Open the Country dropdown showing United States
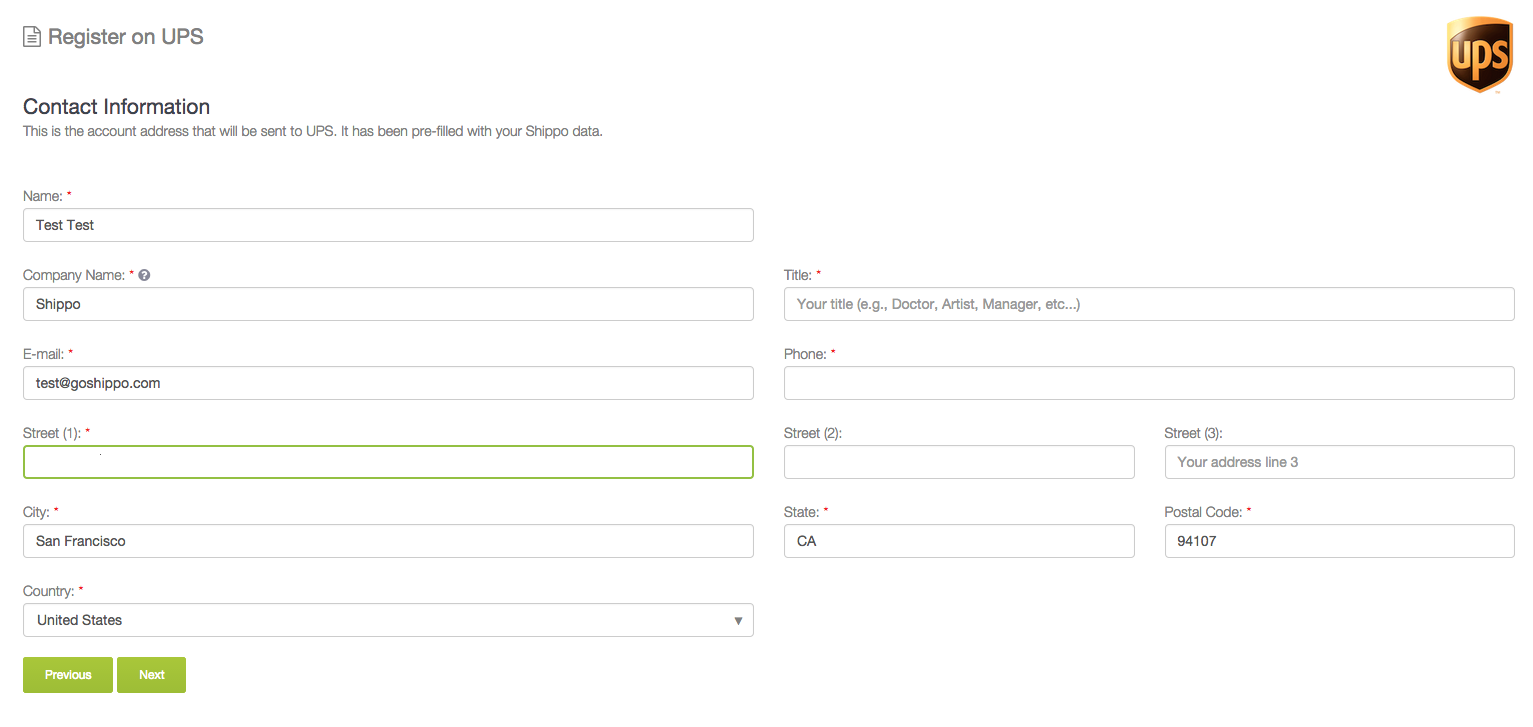The height and width of the screenshot is (727, 1533). click(388, 620)
